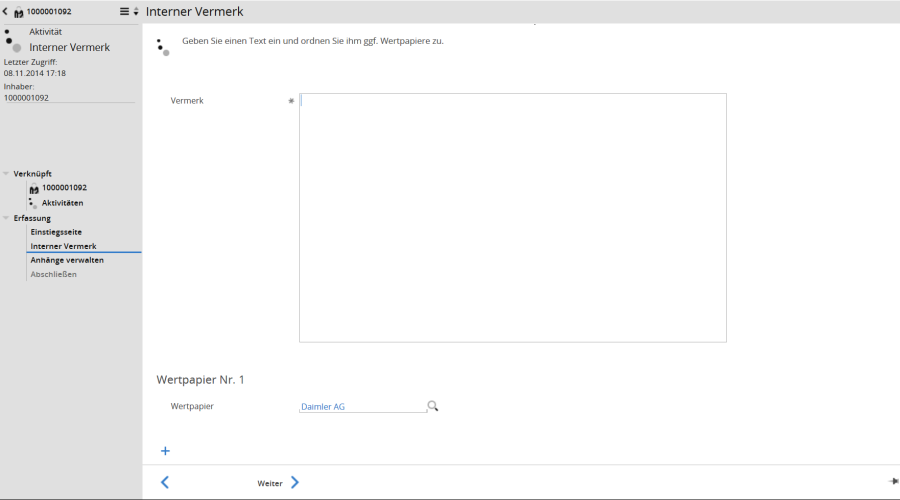Screen dimensions: 900x500
Task: Click the sort arrows next to hamburger menu
Action: 136,11
